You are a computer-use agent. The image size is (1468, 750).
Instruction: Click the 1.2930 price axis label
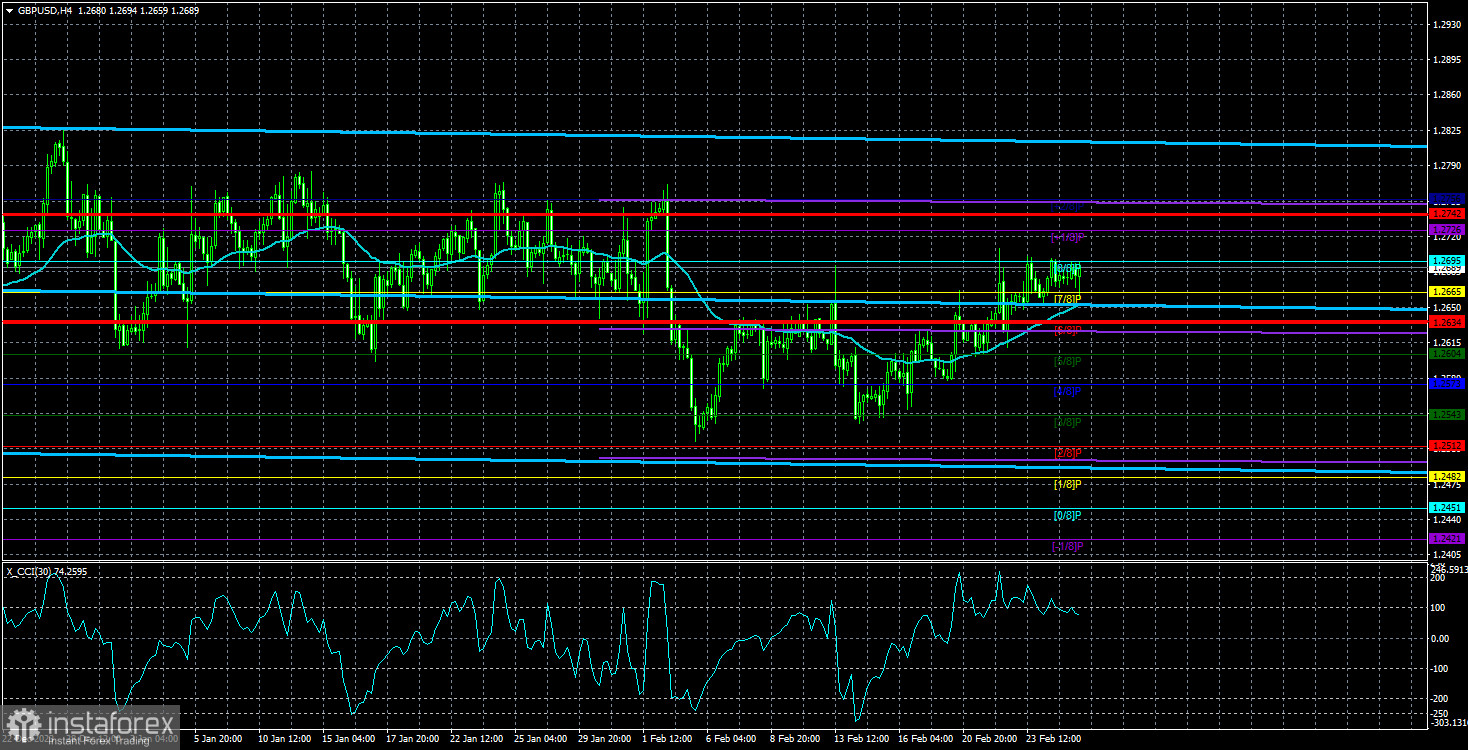(1446, 23)
